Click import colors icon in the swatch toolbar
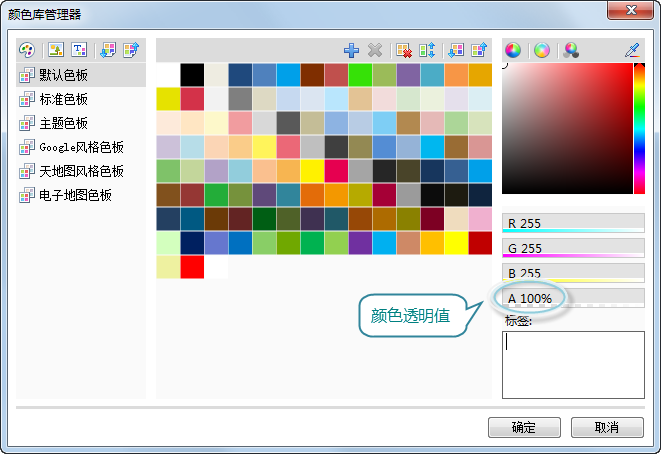Viewport: 661px width, 454px height. (x=456, y=51)
